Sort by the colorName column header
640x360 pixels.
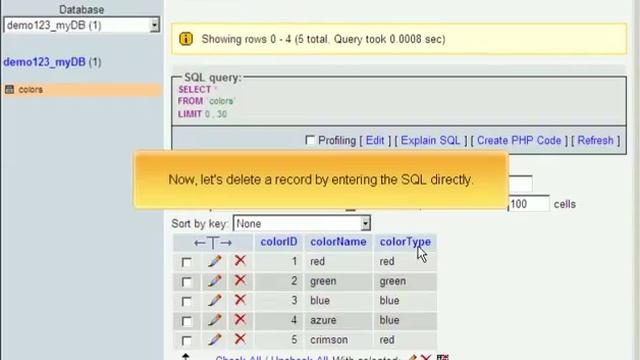(338, 242)
